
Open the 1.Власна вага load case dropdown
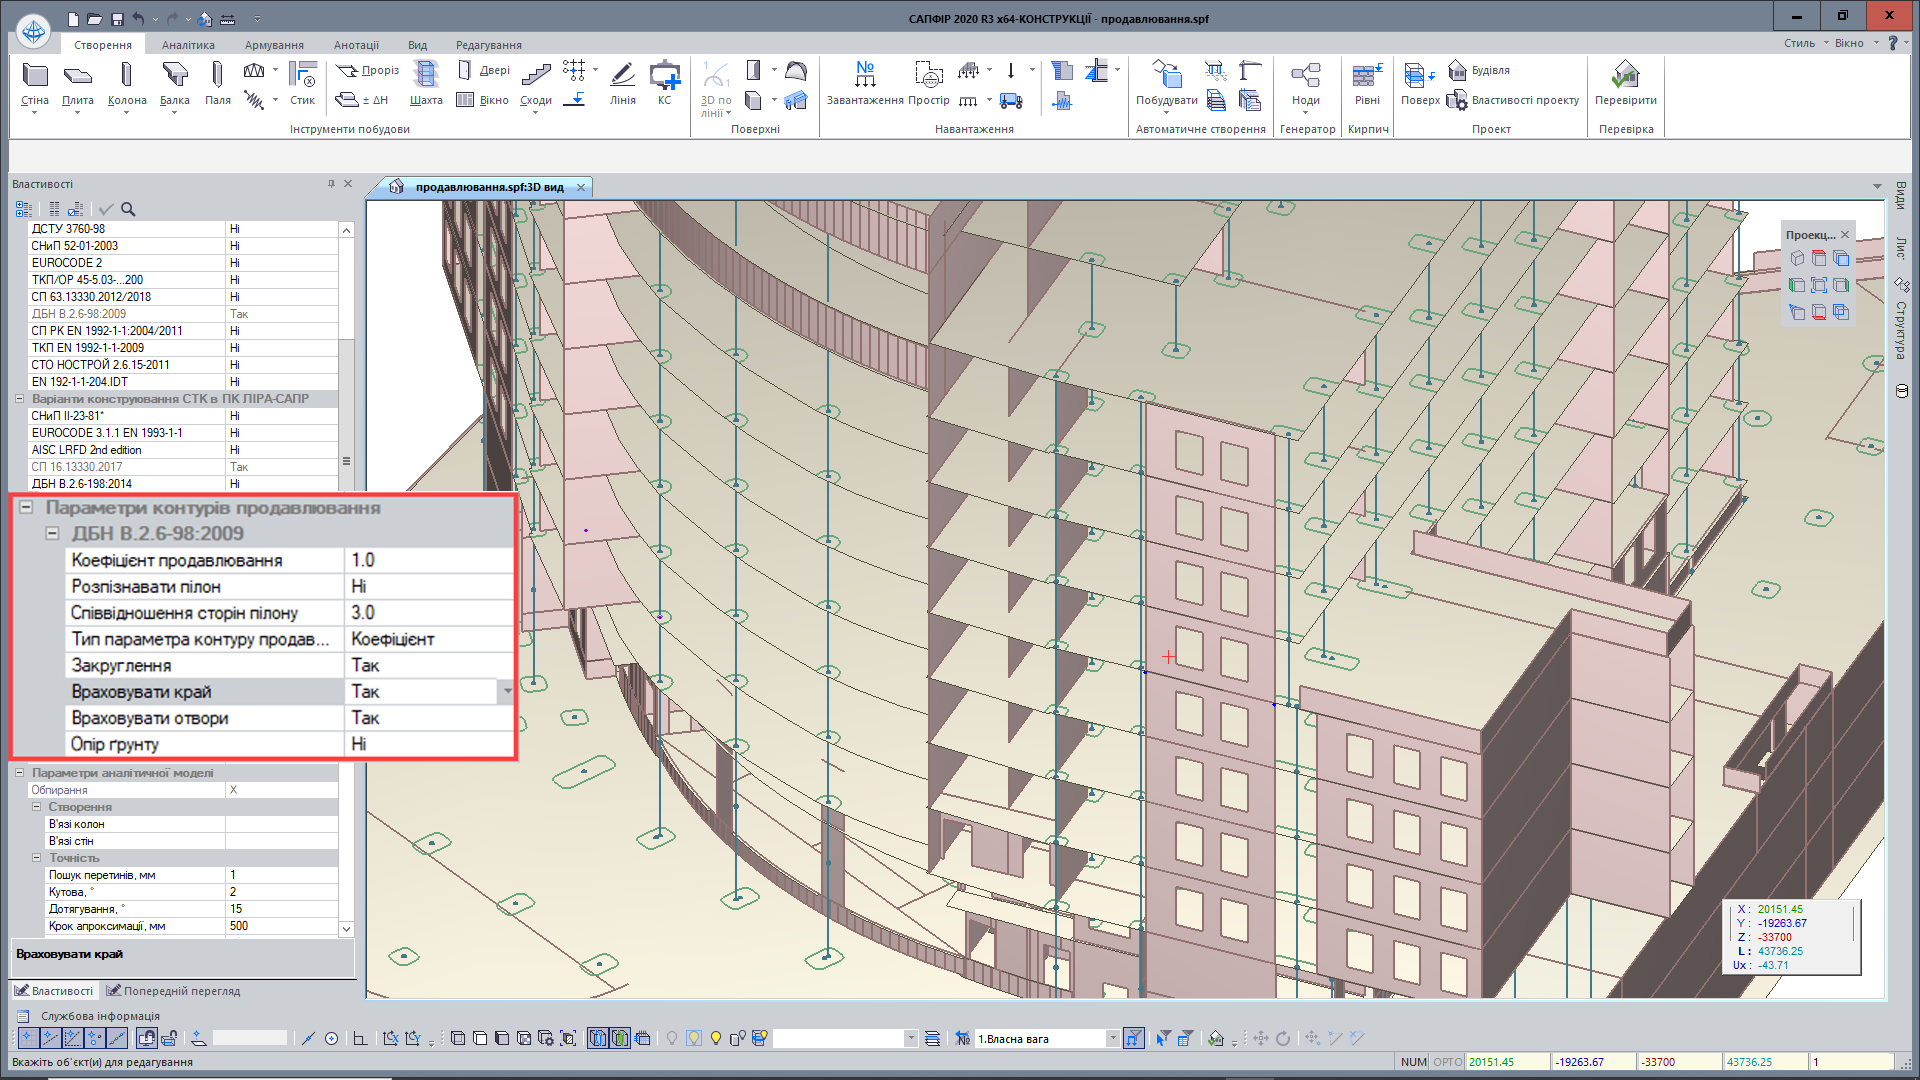point(1112,1039)
